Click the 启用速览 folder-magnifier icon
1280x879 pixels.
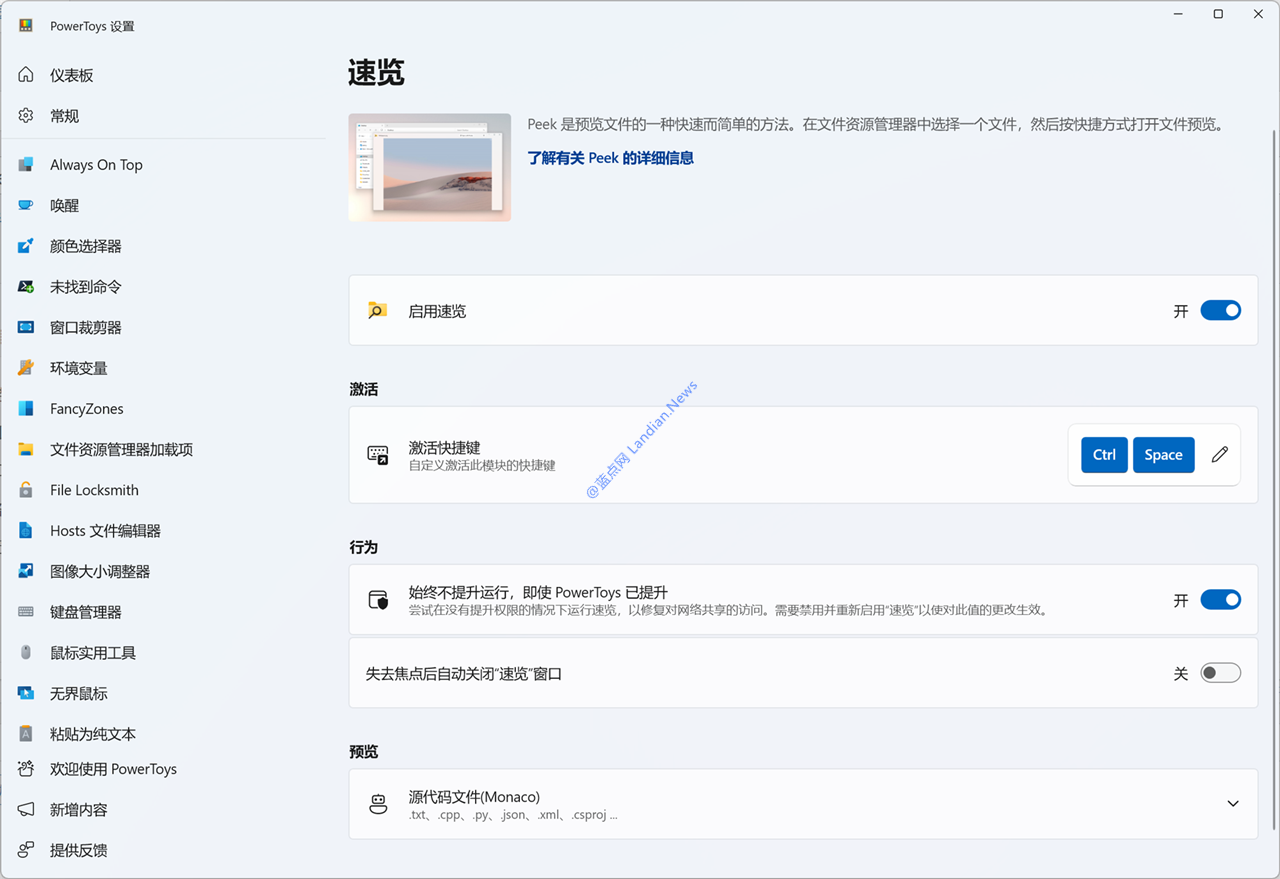377,311
